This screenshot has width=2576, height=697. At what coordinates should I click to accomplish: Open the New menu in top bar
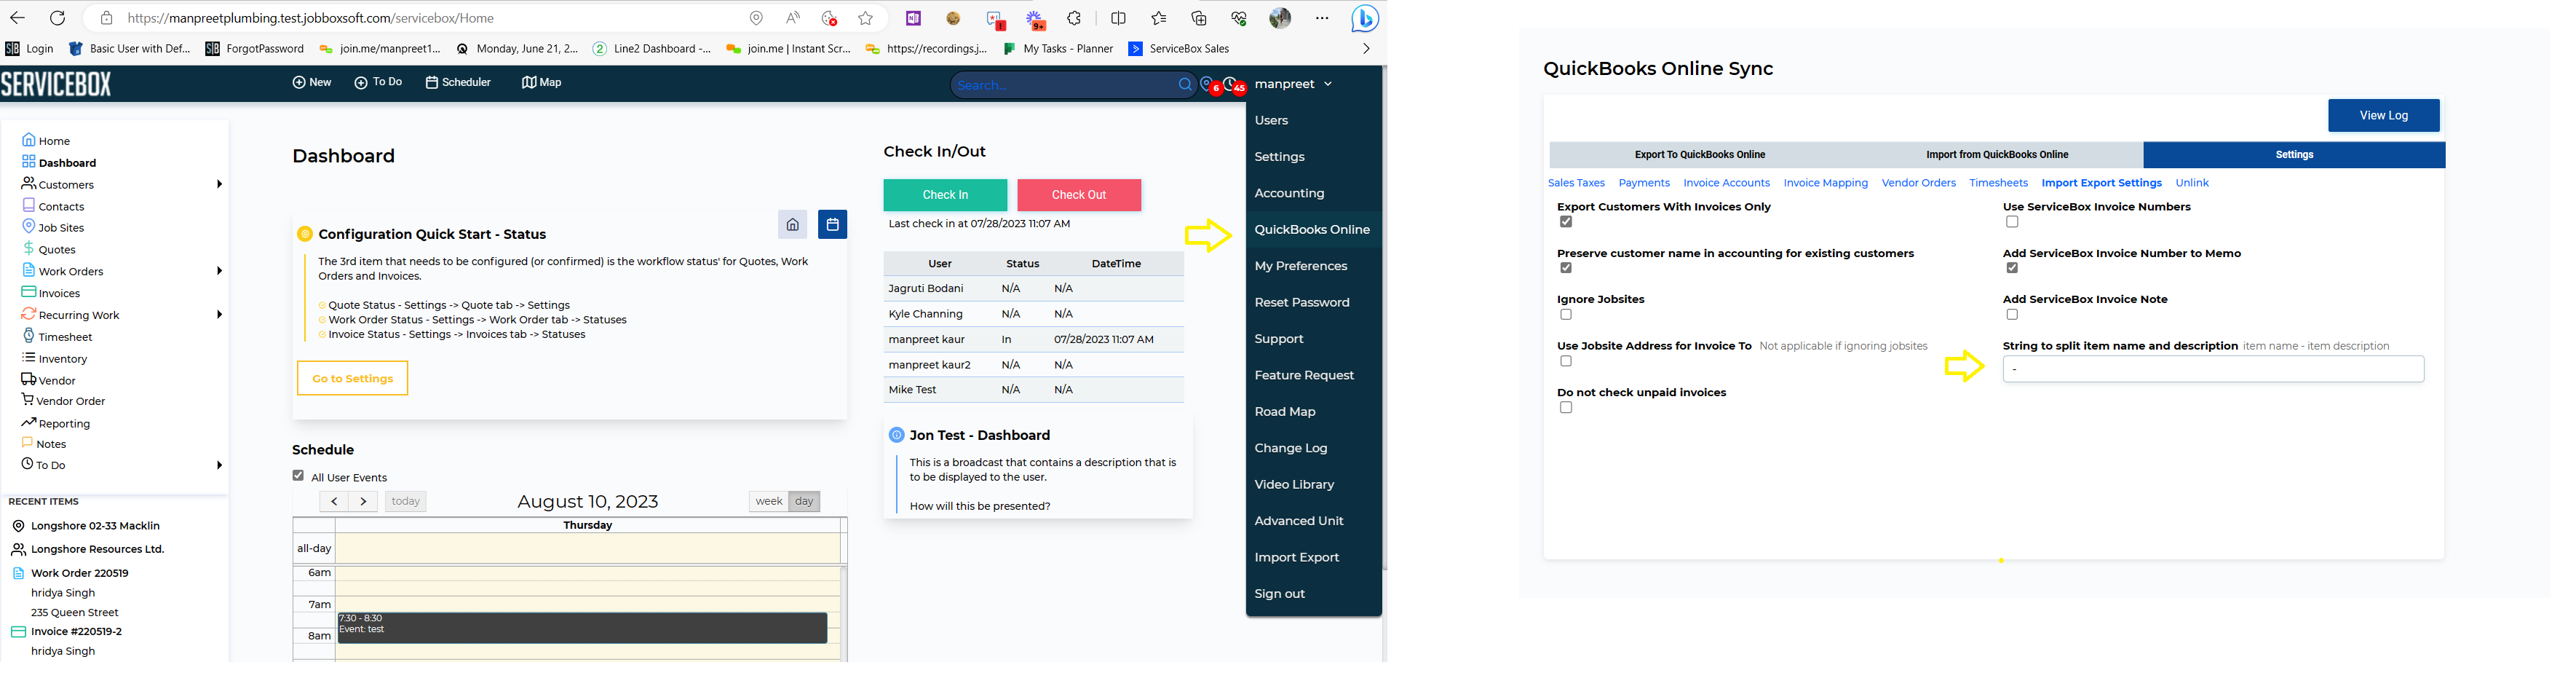click(x=312, y=82)
